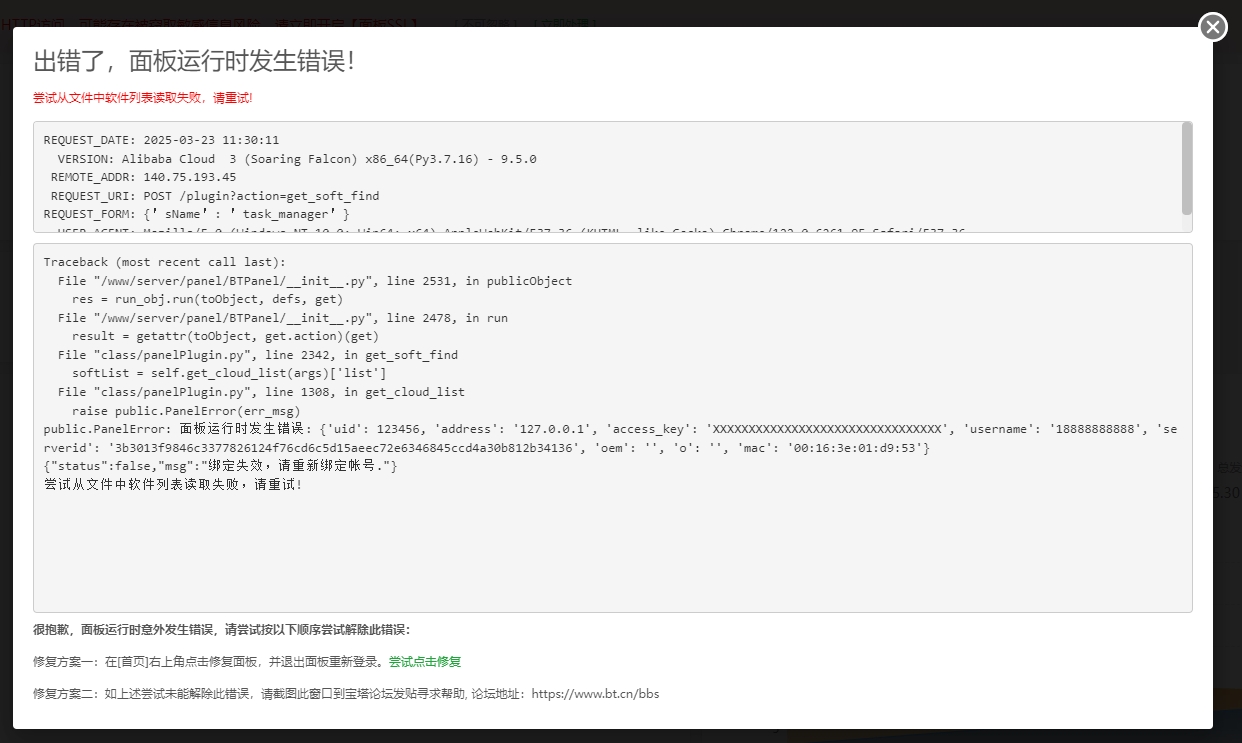Viewport: 1242px width, 743px height.
Task: Click the line 1308 in get_cloud_list entry
Action: tap(261, 392)
